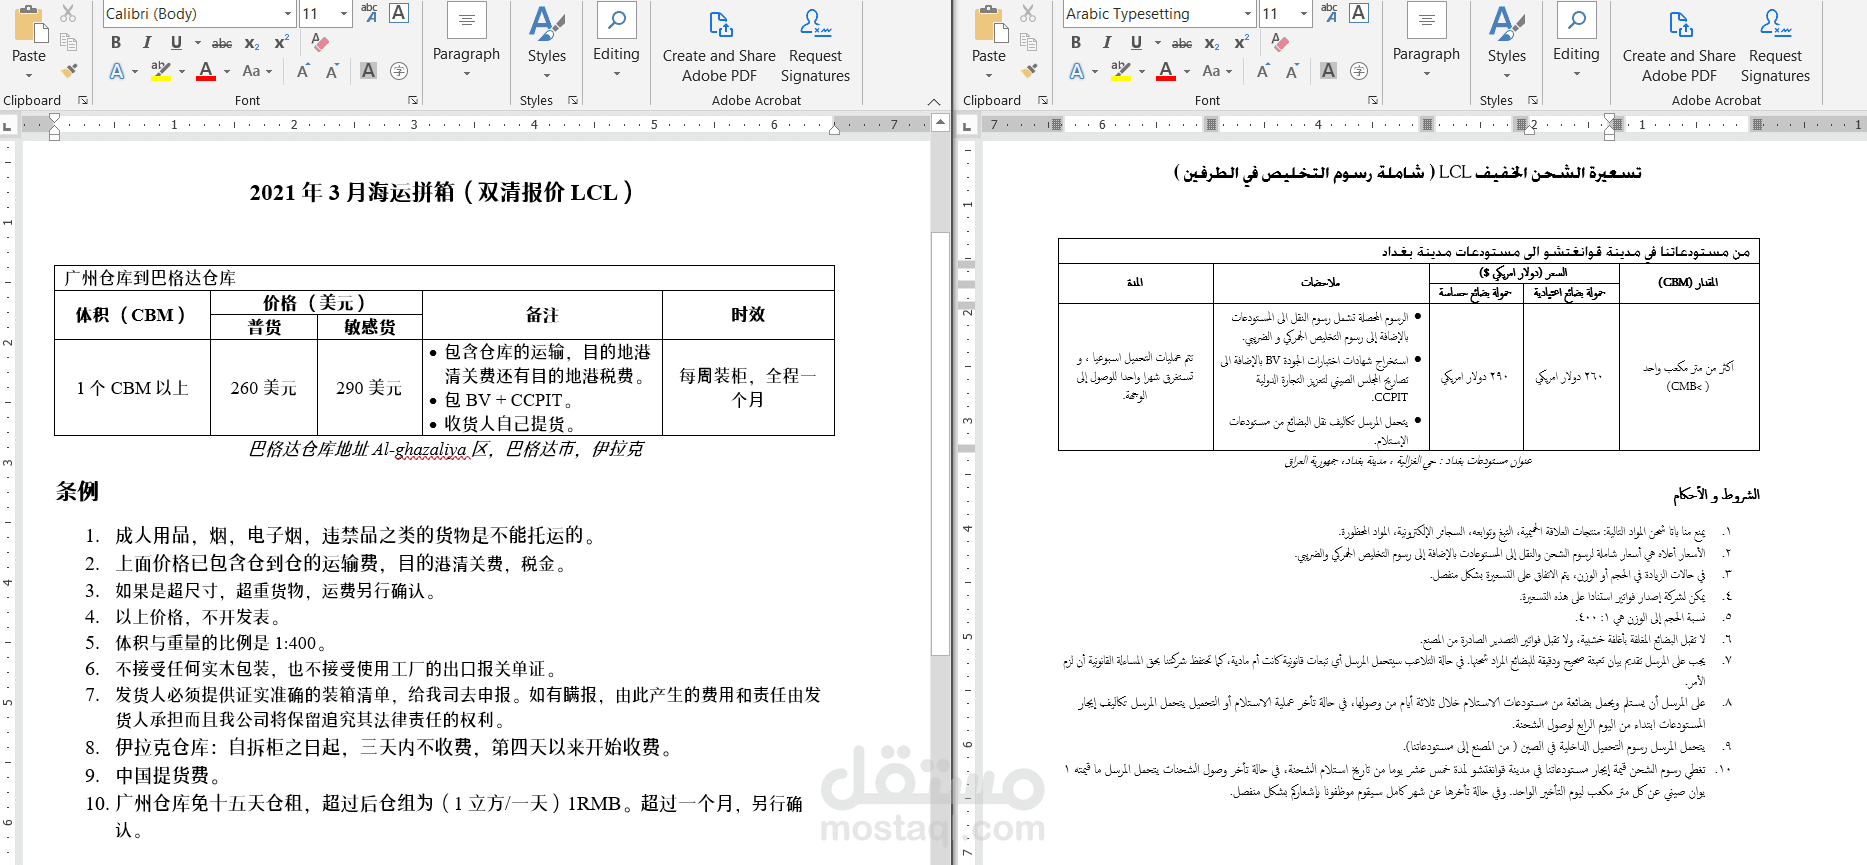The image size is (1867, 865).
Task: Click Grow Font in left window
Action: [x=303, y=71]
